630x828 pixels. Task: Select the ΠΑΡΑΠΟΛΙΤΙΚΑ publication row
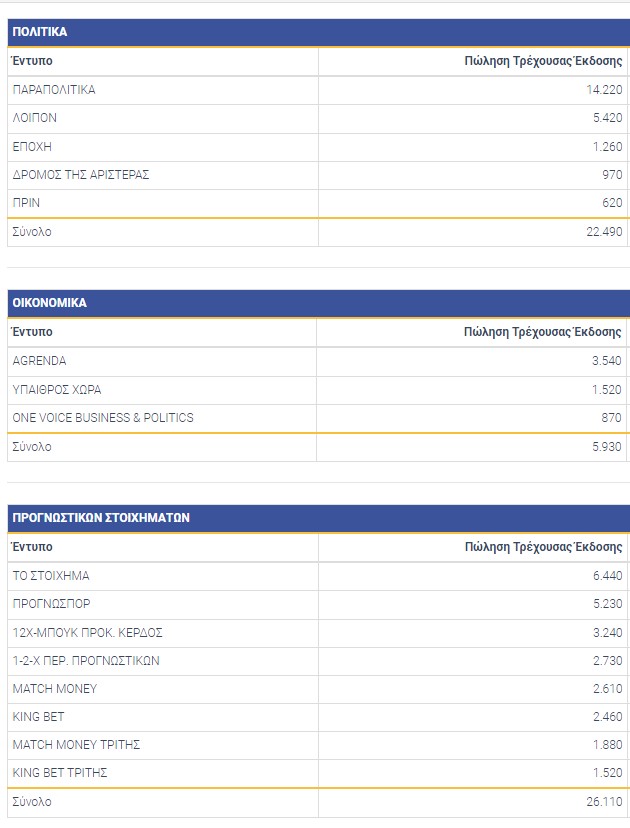point(318,90)
